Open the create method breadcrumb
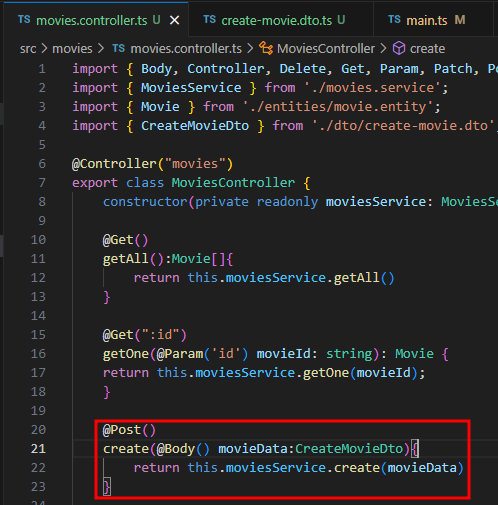This screenshot has height=505, width=498. [x=427, y=49]
